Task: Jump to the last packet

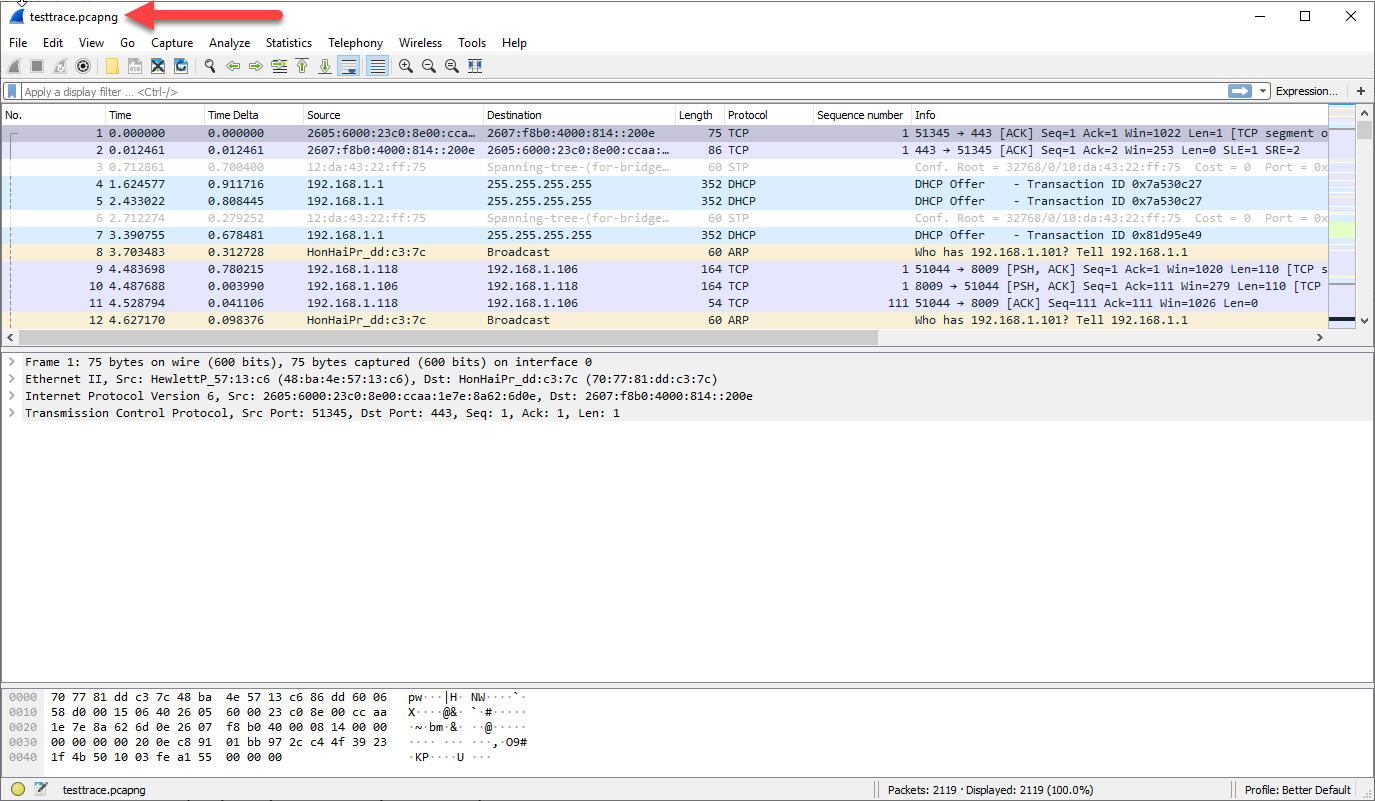Action: tap(326, 66)
